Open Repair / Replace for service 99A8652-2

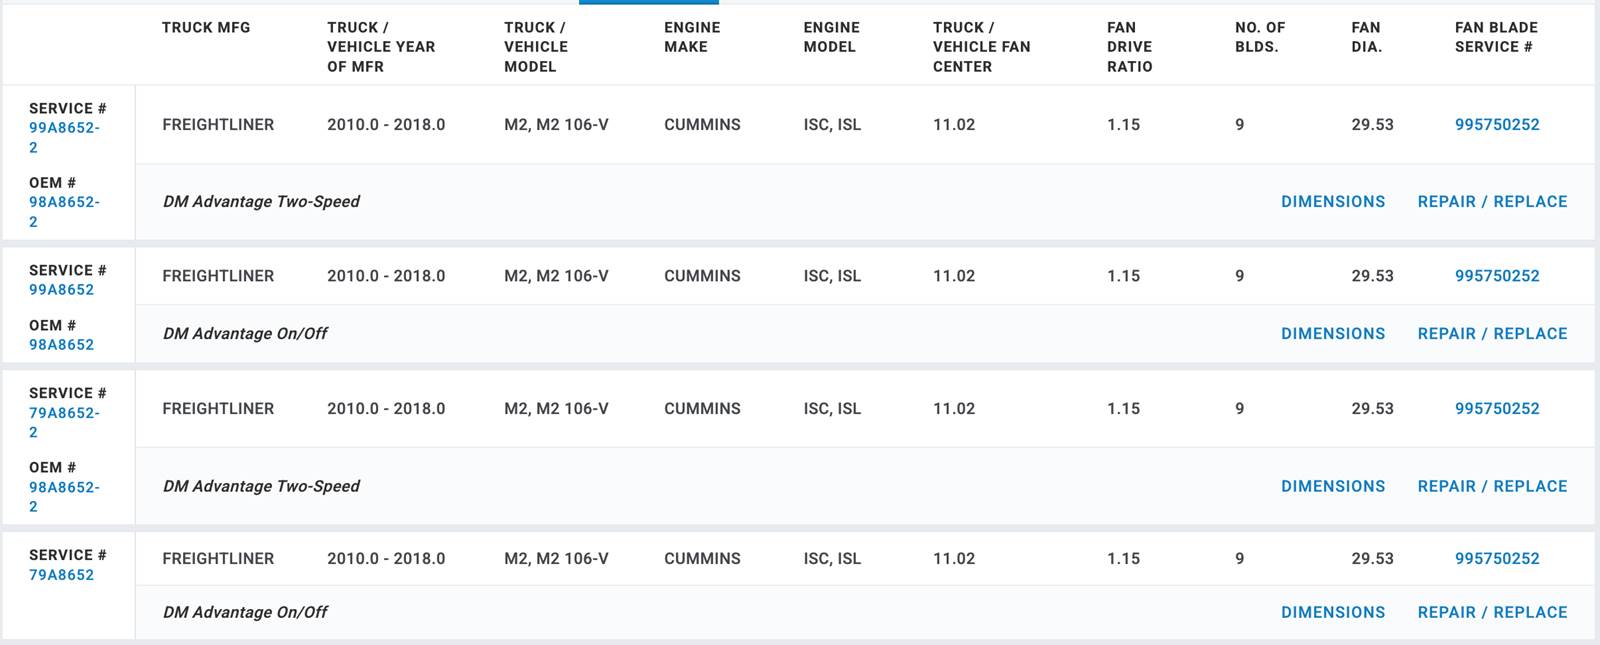click(1492, 202)
